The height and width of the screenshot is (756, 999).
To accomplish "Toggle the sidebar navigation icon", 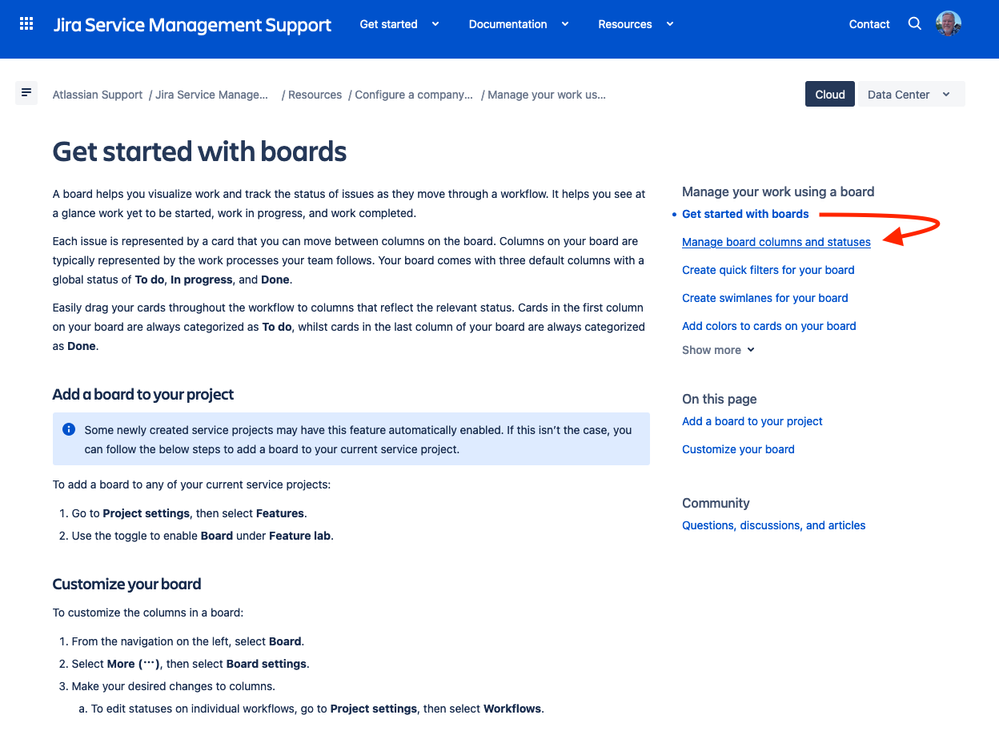I will pos(26,93).
